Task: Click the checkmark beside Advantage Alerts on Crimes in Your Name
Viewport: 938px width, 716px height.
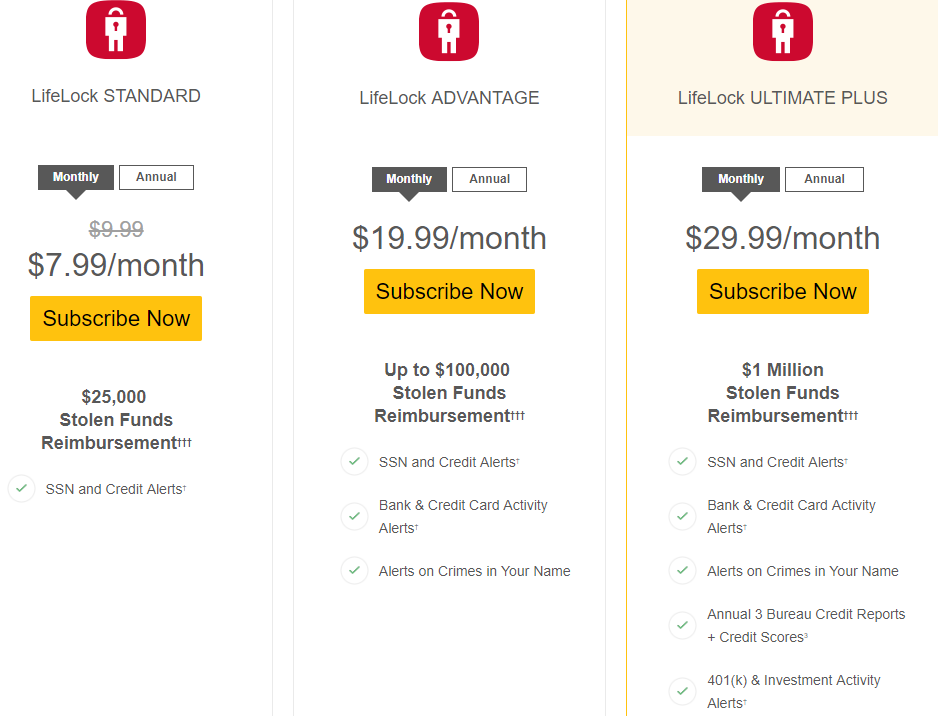Action: pyautogui.click(x=355, y=571)
